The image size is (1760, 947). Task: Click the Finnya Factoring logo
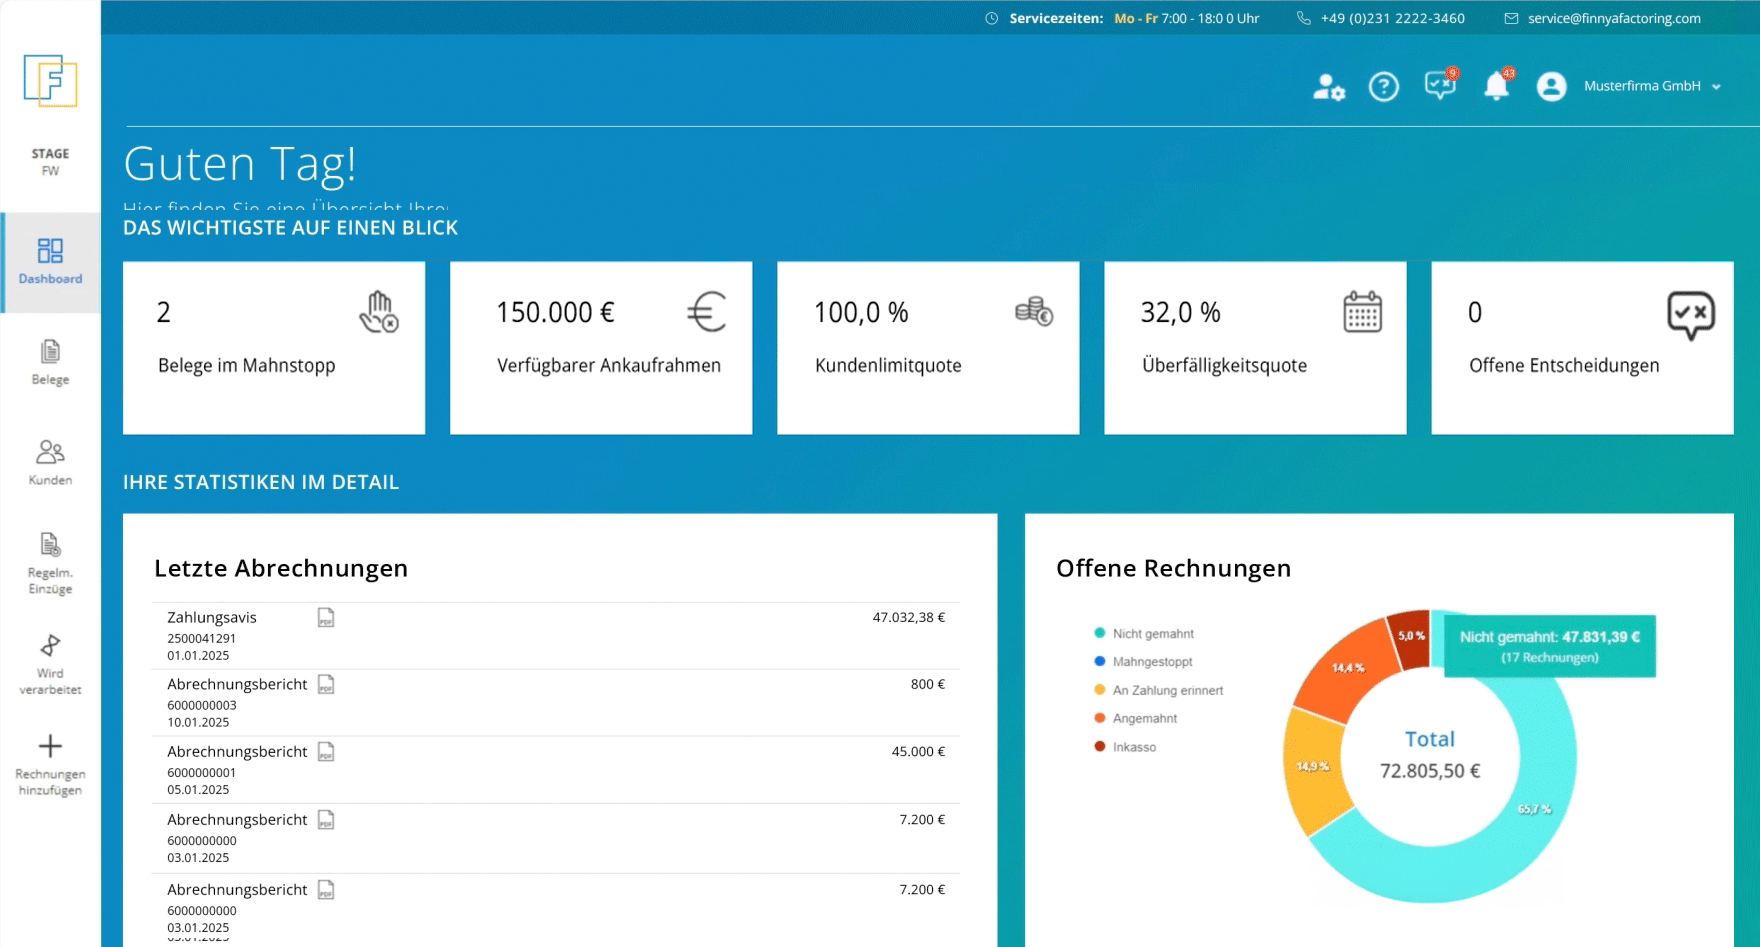pyautogui.click(x=50, y=81)
